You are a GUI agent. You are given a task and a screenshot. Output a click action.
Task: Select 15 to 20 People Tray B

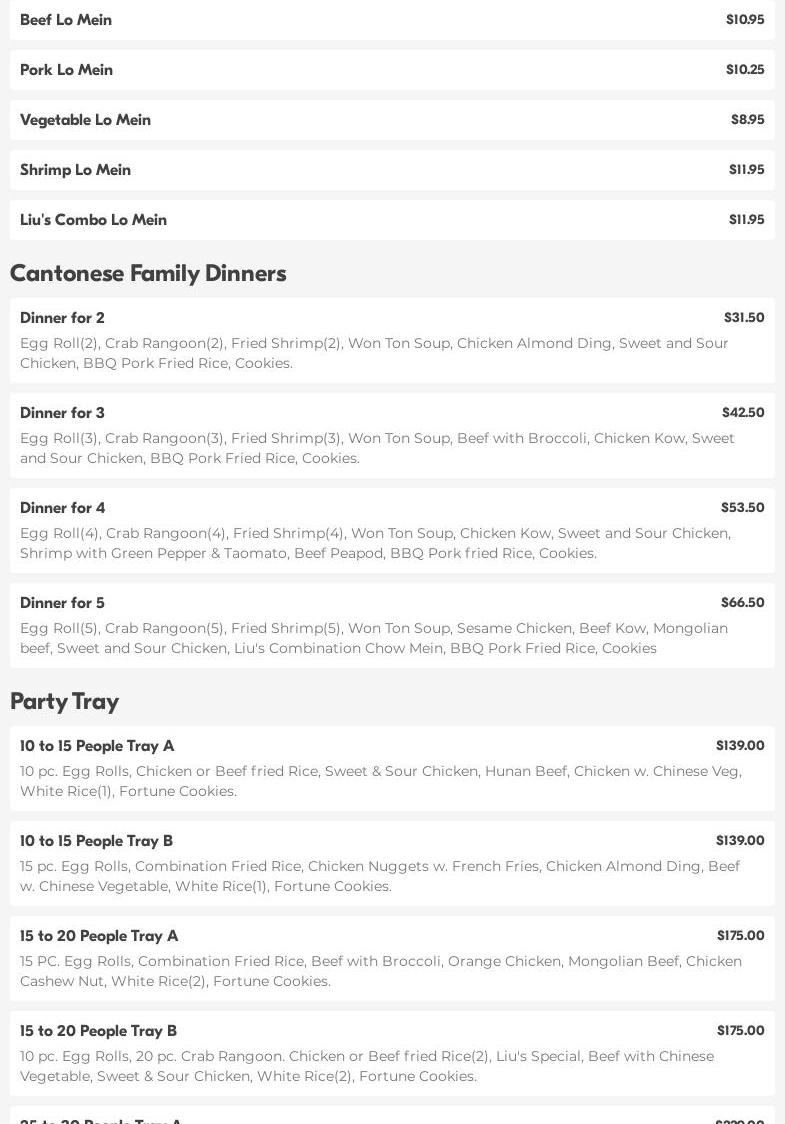coord(98,1031)
